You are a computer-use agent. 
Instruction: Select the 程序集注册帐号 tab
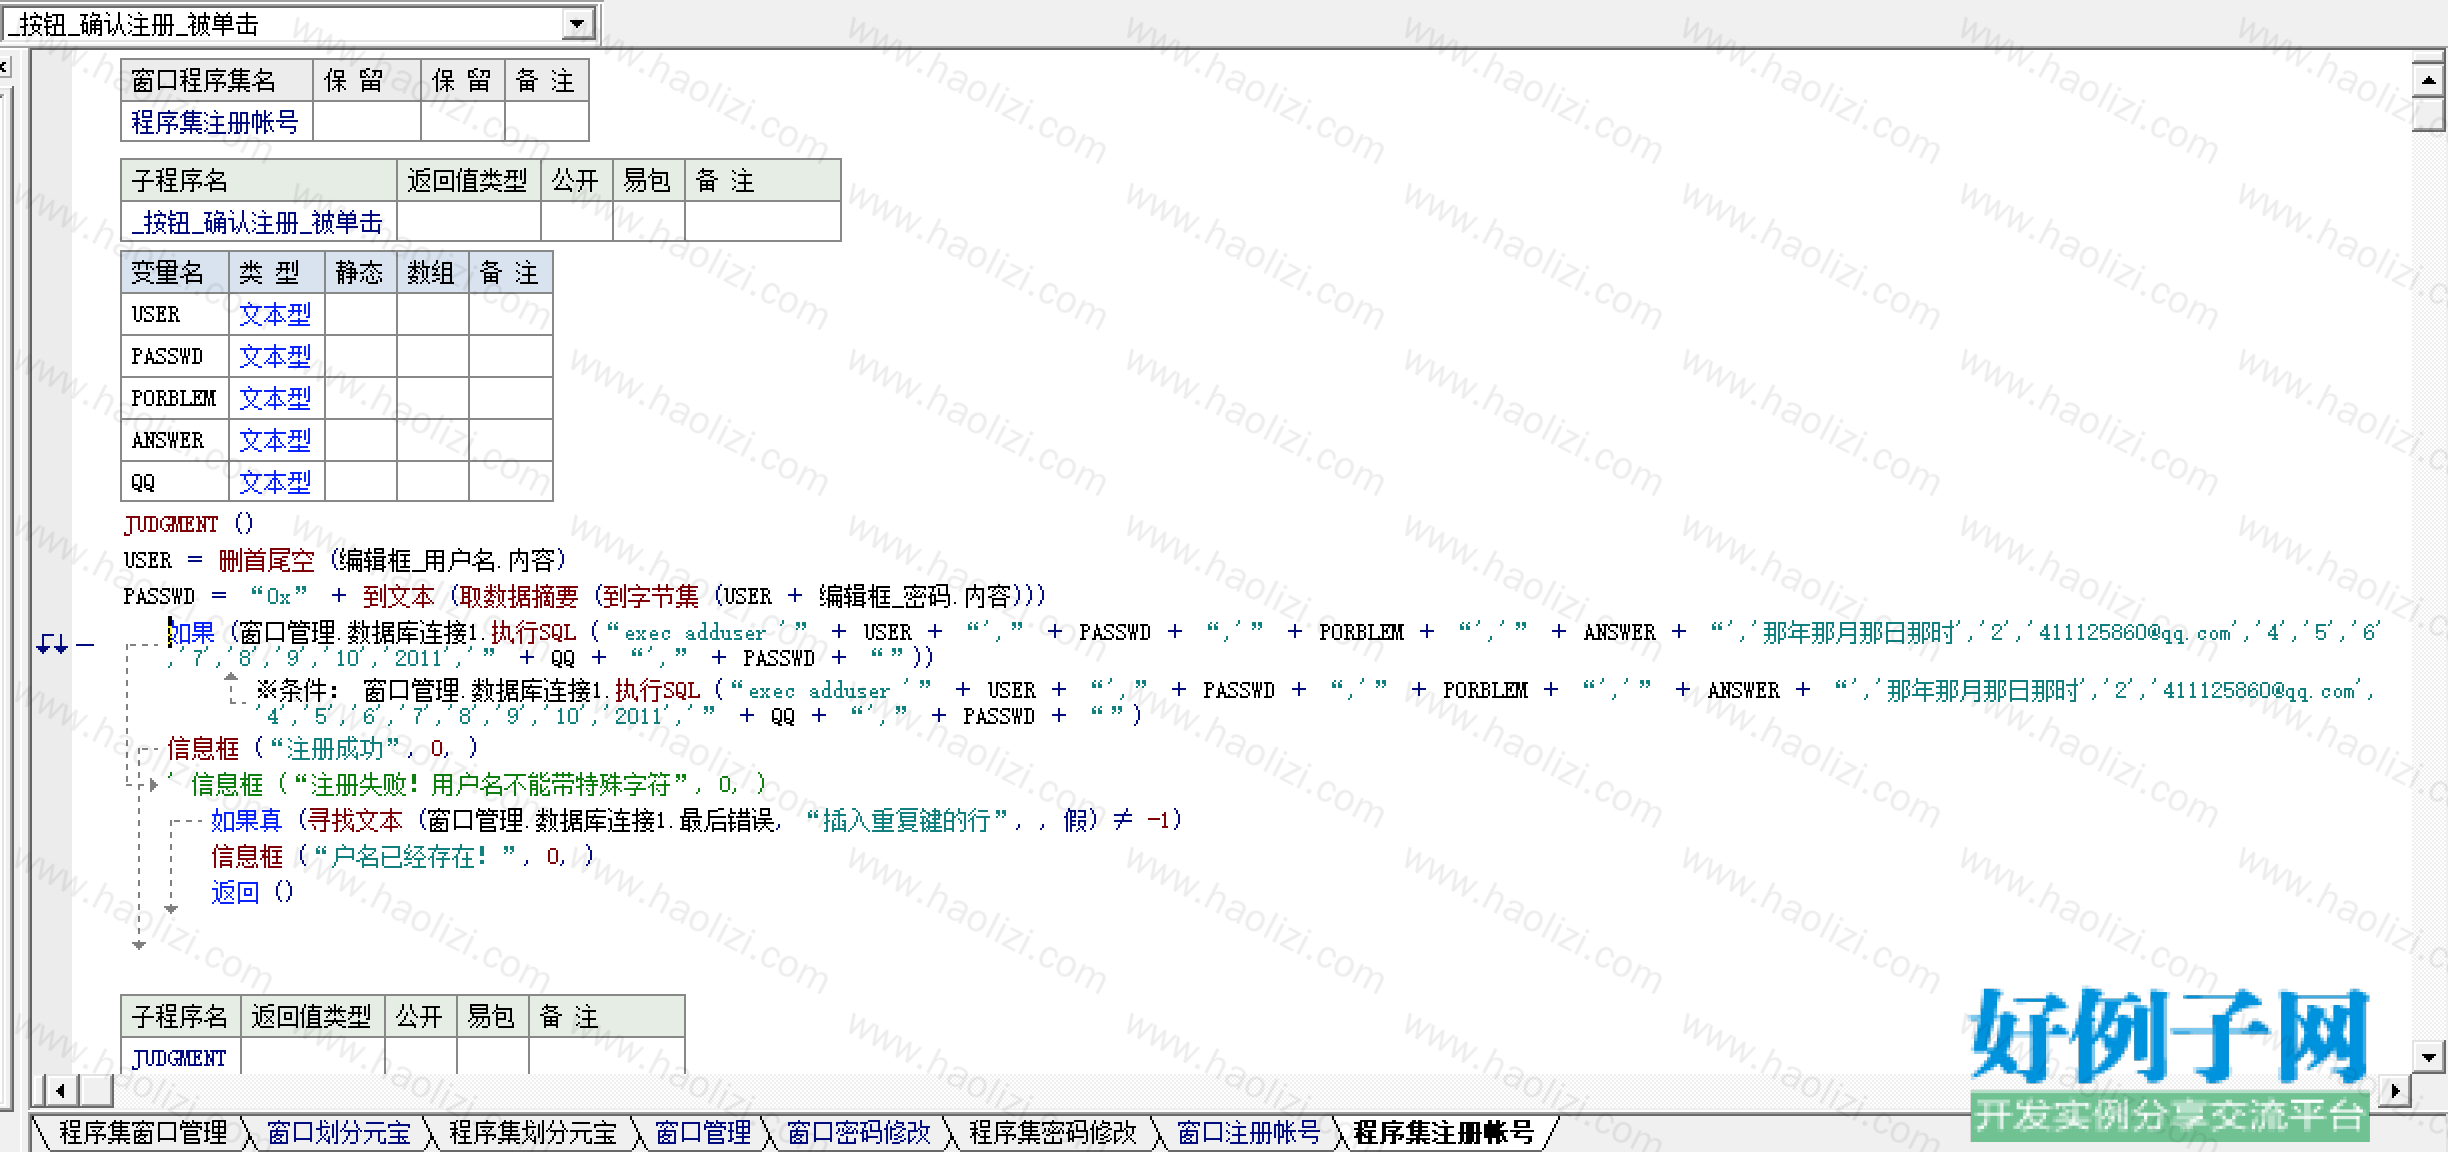pyautogui.click(x=1443, y=1133)
